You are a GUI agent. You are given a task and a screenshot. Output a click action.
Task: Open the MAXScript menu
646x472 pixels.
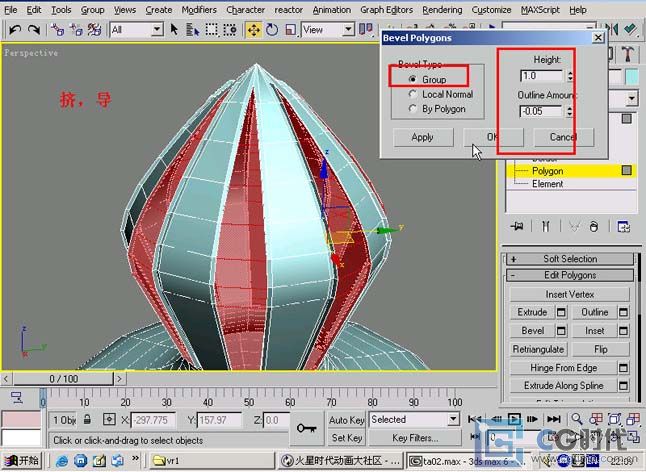(540, 9)
